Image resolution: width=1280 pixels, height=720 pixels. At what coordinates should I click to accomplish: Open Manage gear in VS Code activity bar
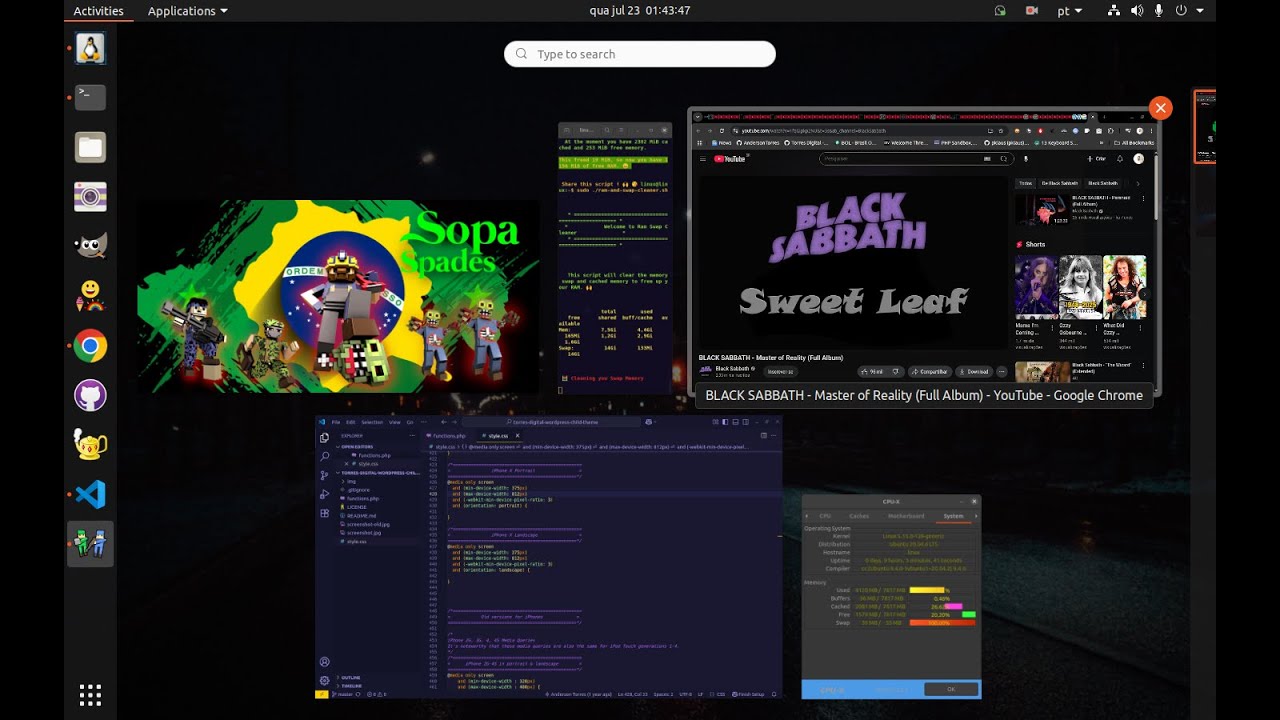[x=324, y=680]
